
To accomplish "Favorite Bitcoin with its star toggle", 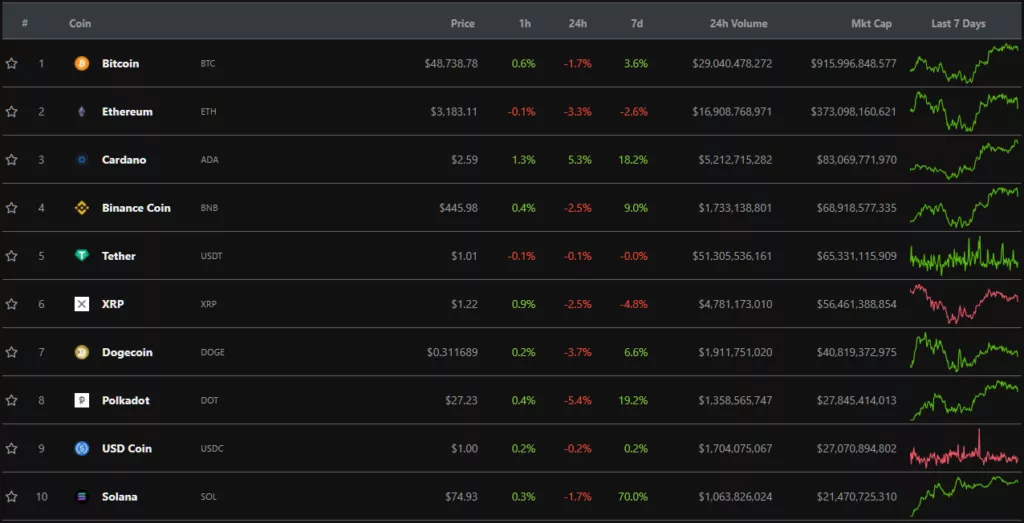I will point(12,64).
